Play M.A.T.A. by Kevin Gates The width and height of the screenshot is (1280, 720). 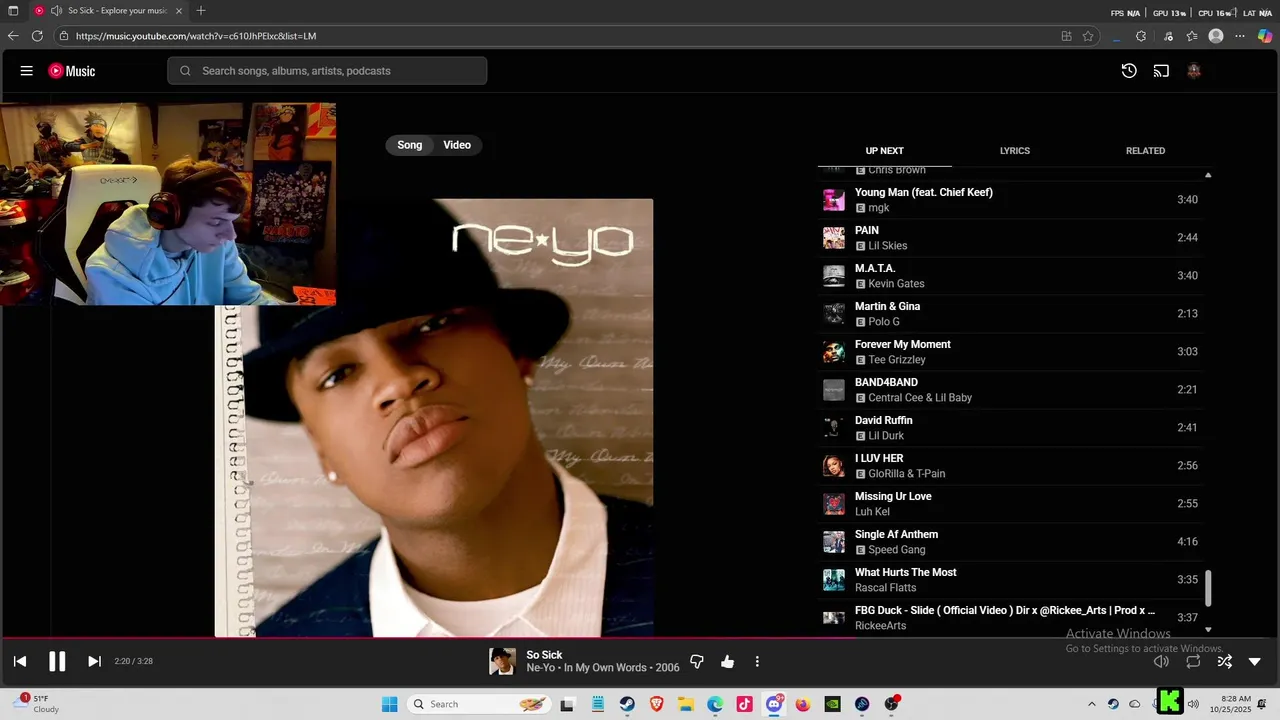click(1010, 276)
